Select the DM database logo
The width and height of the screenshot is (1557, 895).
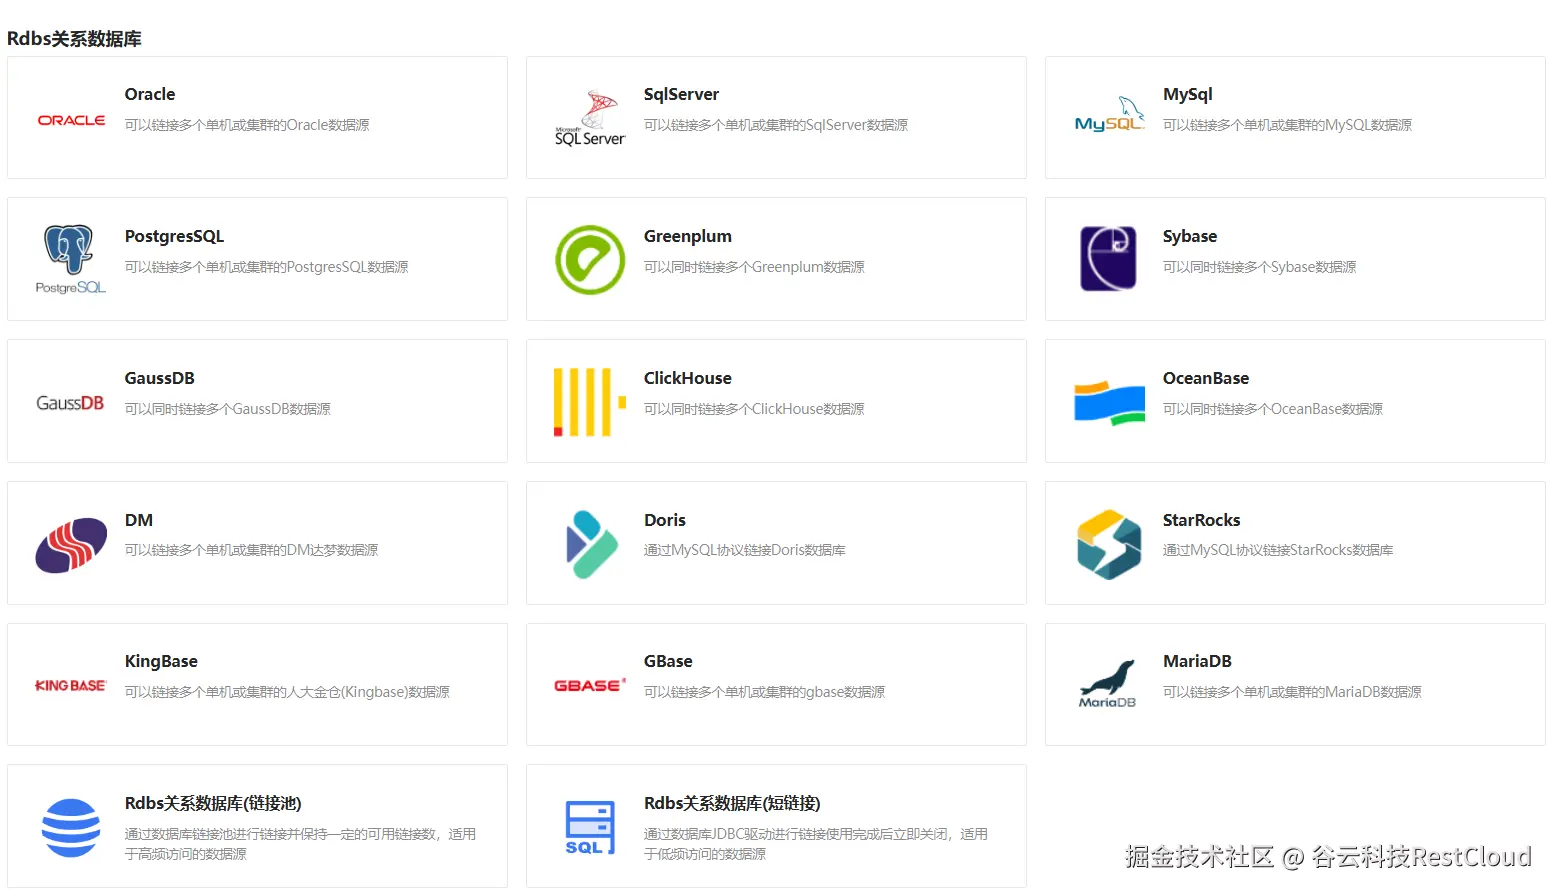click(x=71, y=545)
